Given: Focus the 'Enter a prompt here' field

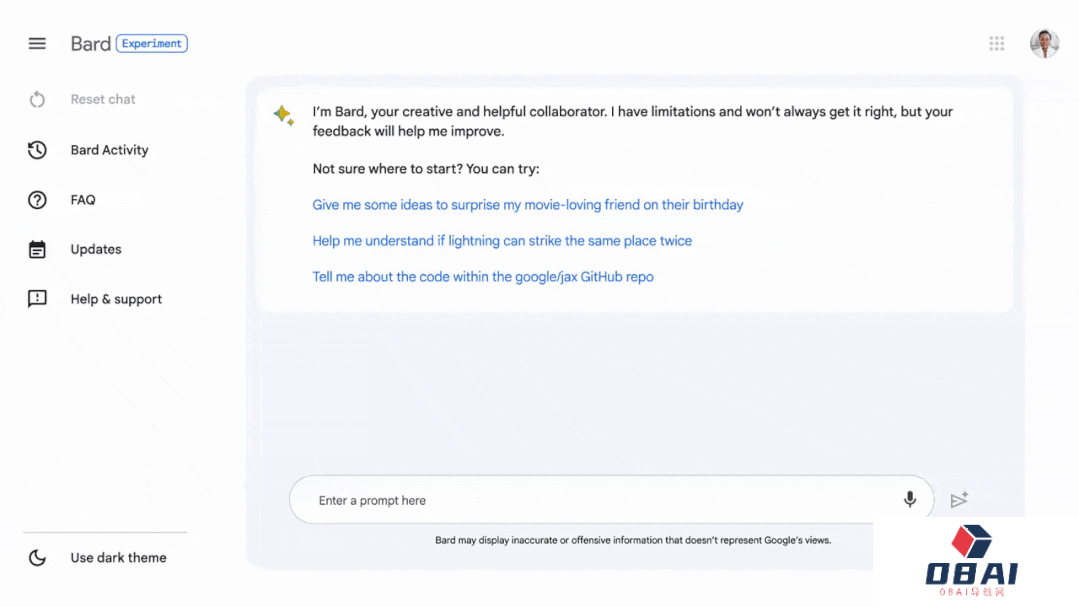Looking at the screenshot, I should coord(611,500).
